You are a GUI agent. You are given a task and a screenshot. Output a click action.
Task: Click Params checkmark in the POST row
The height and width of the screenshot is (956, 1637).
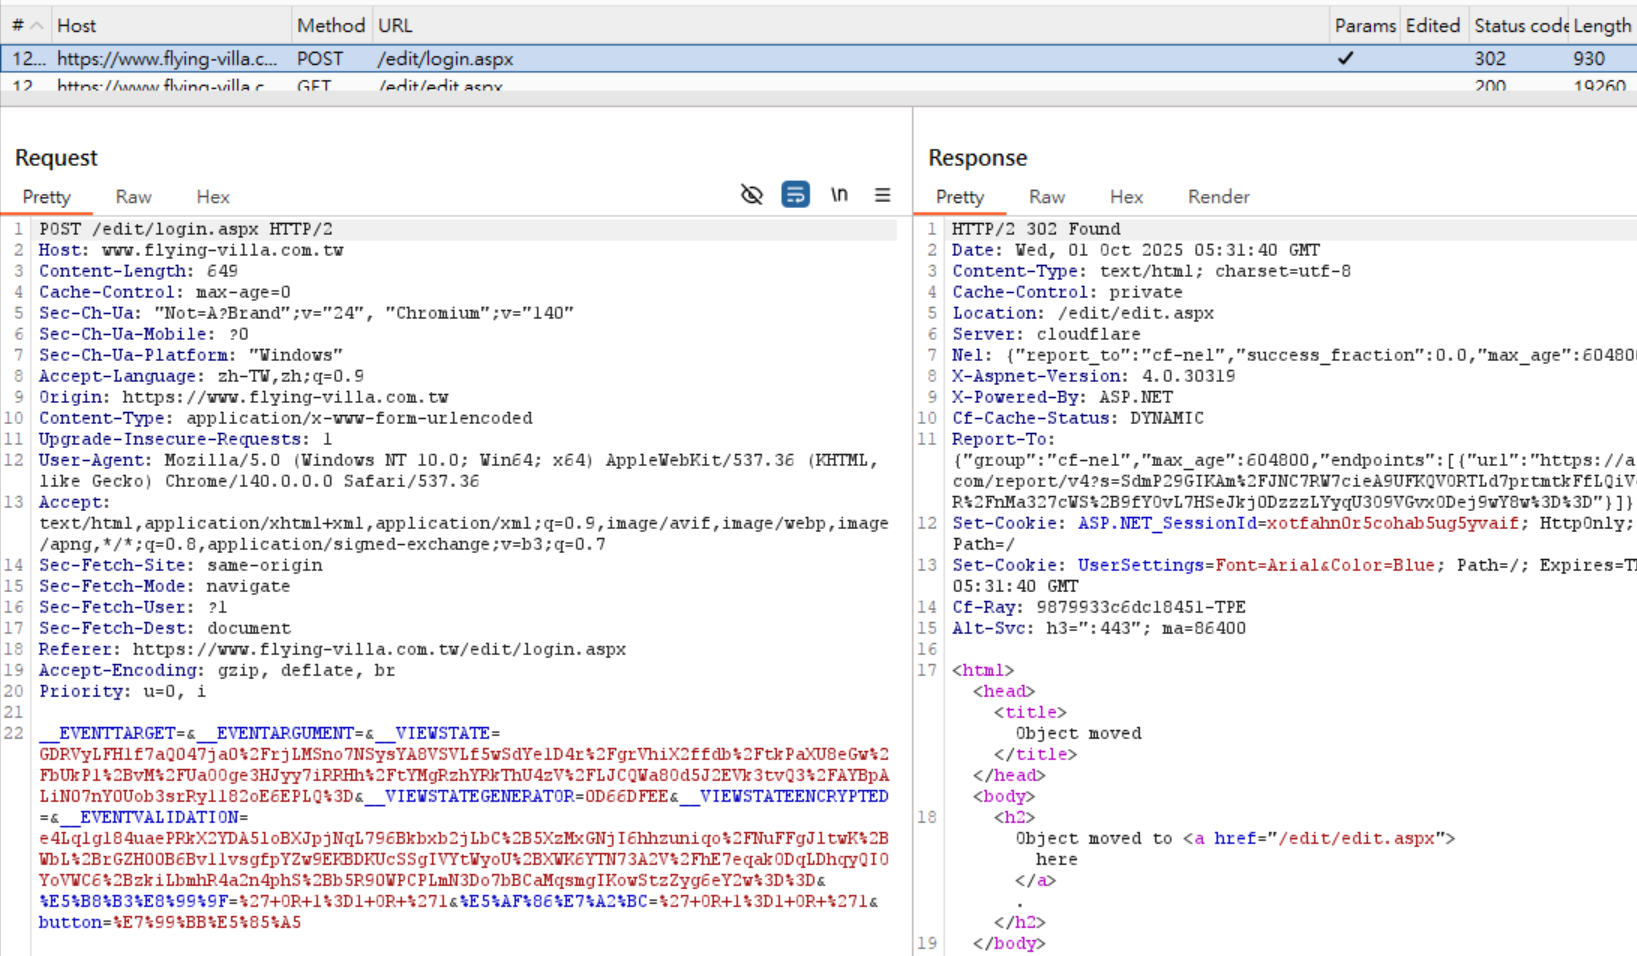pyautogui.click(x=1346, y=59)
